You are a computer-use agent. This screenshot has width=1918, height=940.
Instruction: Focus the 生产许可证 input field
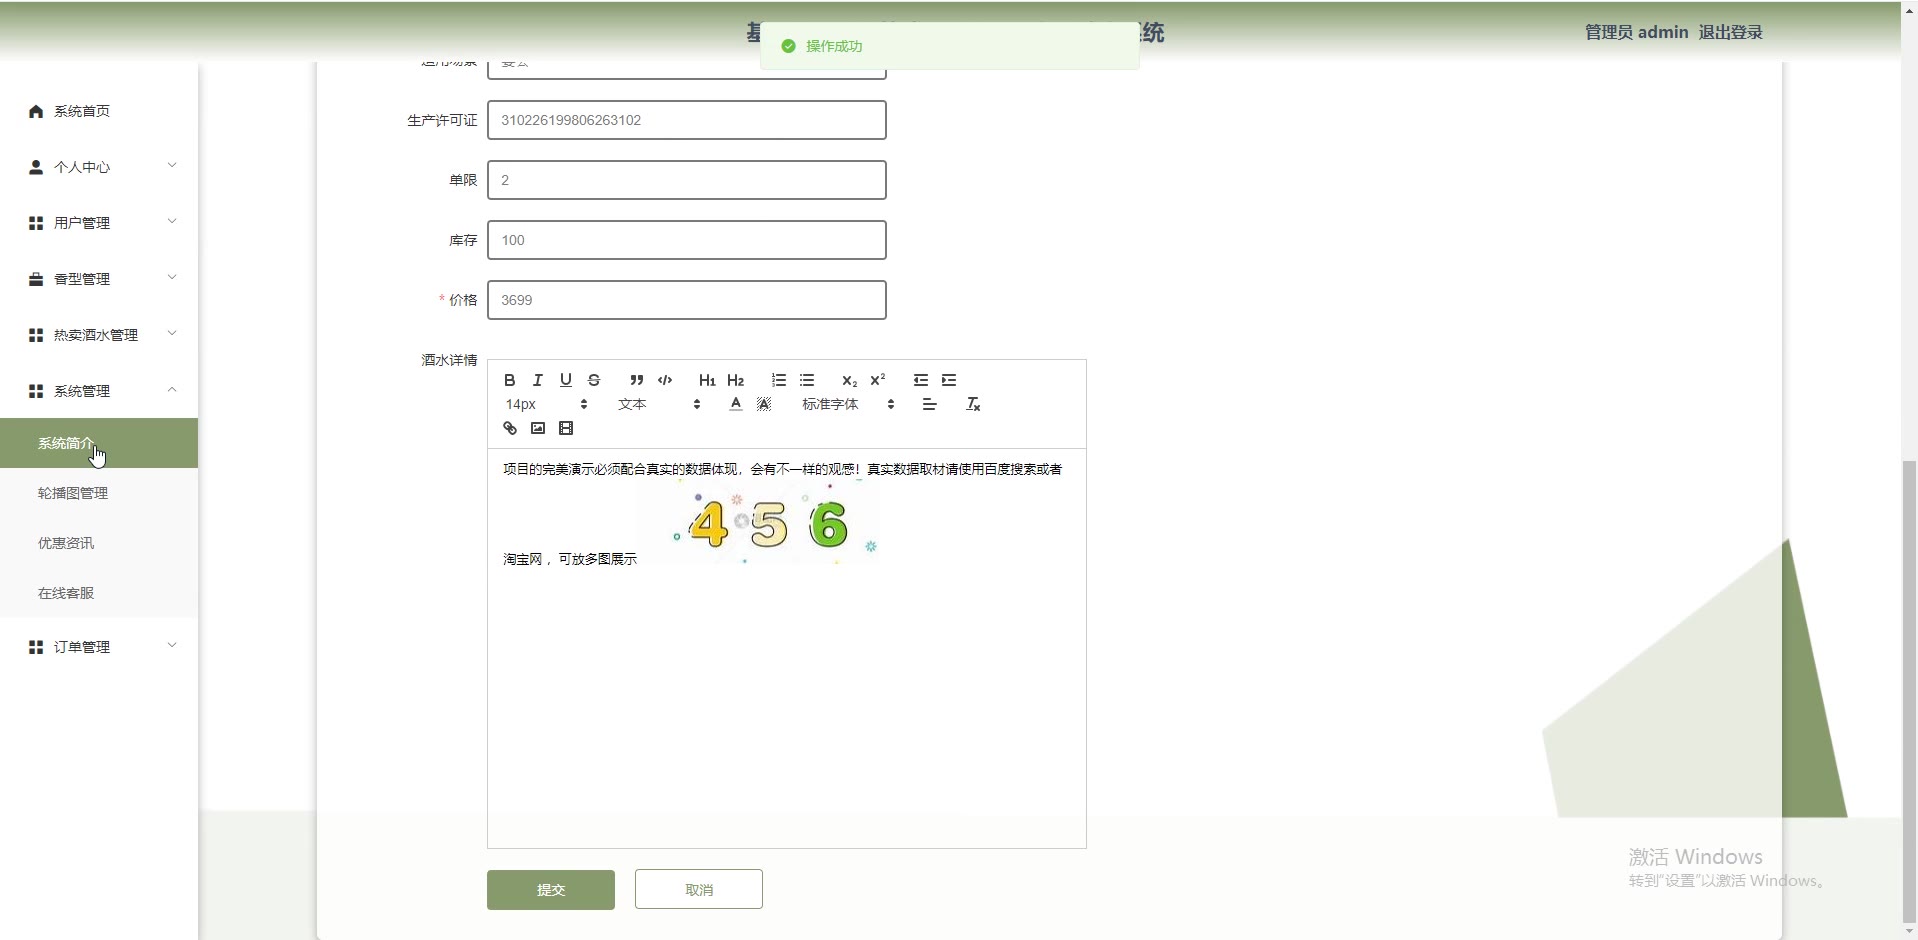tap(687, 120)
